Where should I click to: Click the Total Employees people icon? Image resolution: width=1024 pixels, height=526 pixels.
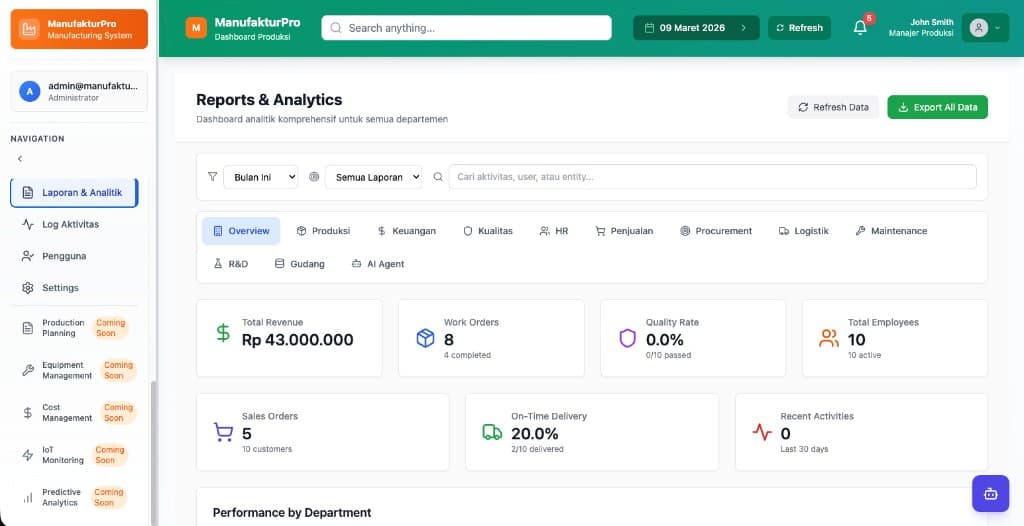(829, 338)
